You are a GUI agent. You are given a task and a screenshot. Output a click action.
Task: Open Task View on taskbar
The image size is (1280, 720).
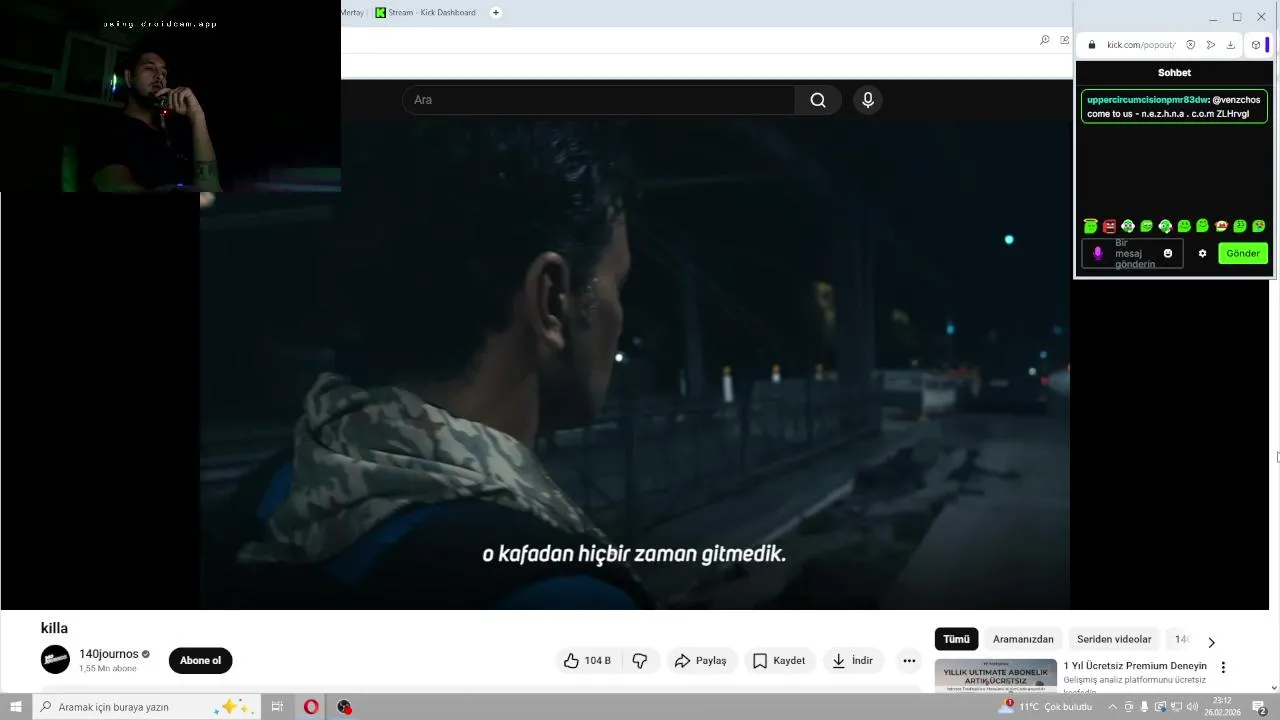277,707
